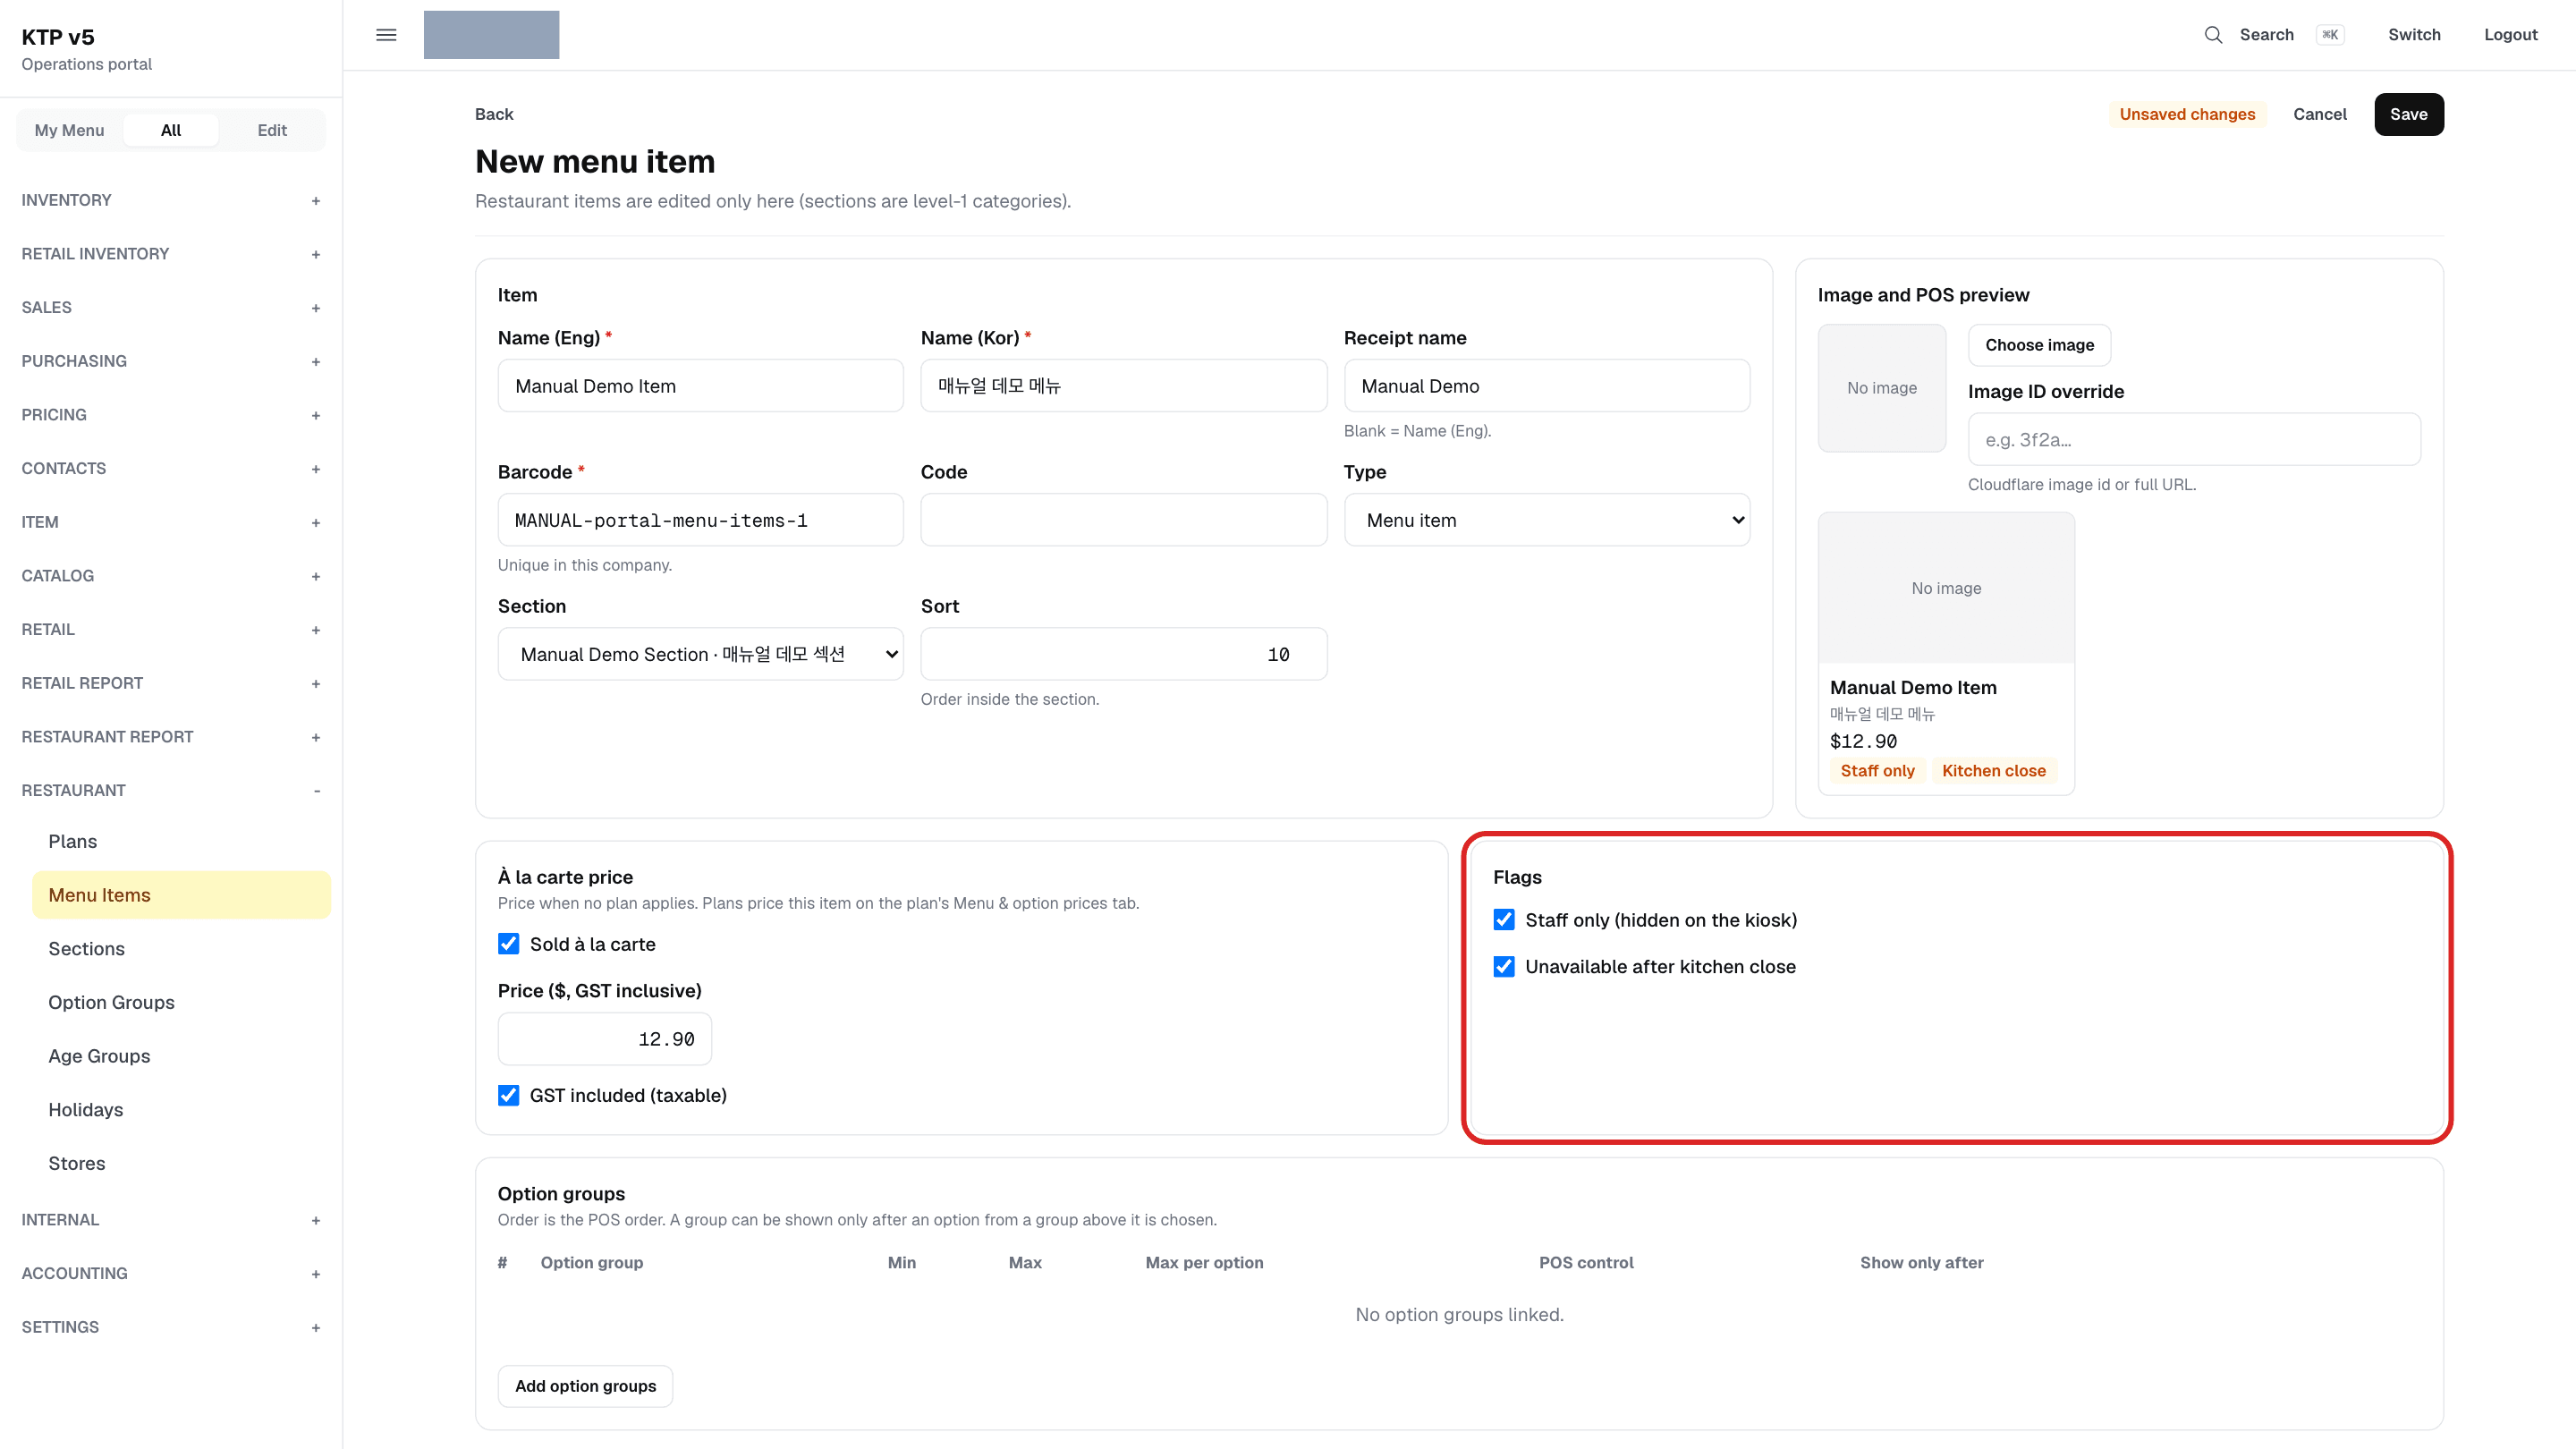The height and width of the screenshot is (1449, 2576).
Task: Click the Save button
Action: pyautogui.click(x=2409, y=114)
